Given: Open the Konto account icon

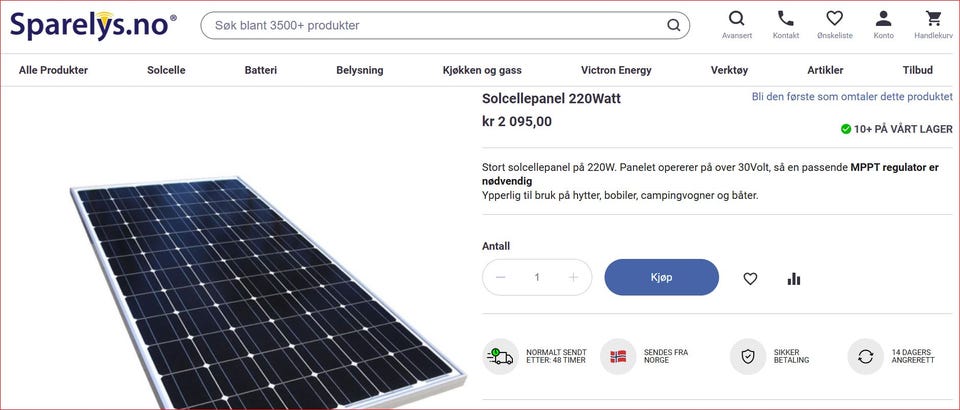Looking at the screenshot, I should tap(883, 19).
